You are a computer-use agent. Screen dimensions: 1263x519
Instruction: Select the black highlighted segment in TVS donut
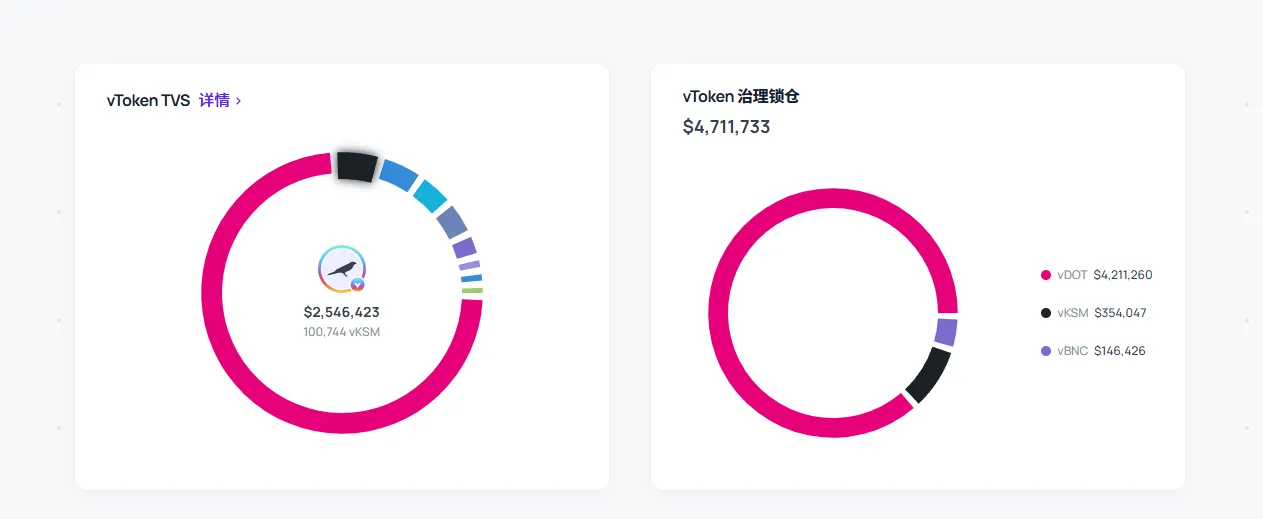point(356,166)
